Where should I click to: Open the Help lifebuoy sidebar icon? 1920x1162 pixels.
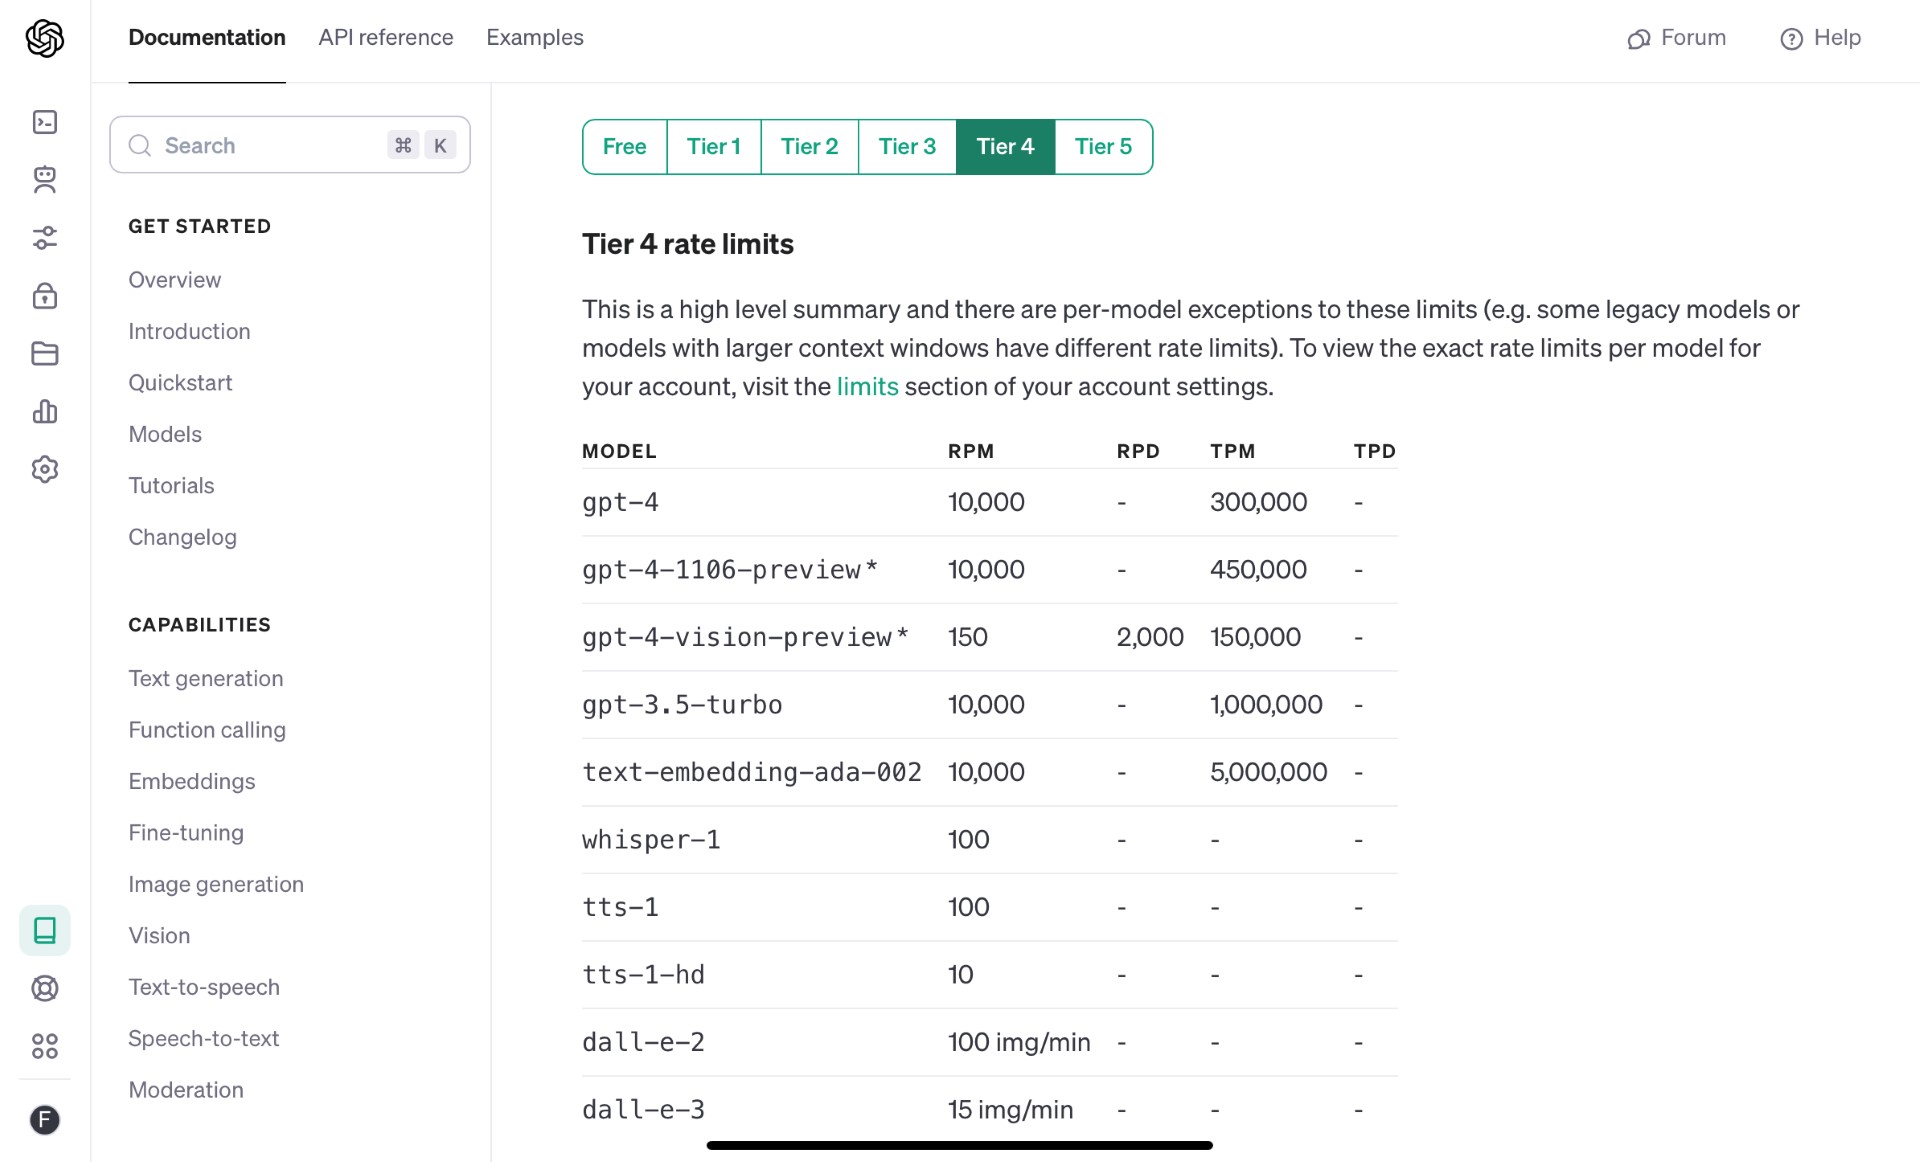click(45, 988)
